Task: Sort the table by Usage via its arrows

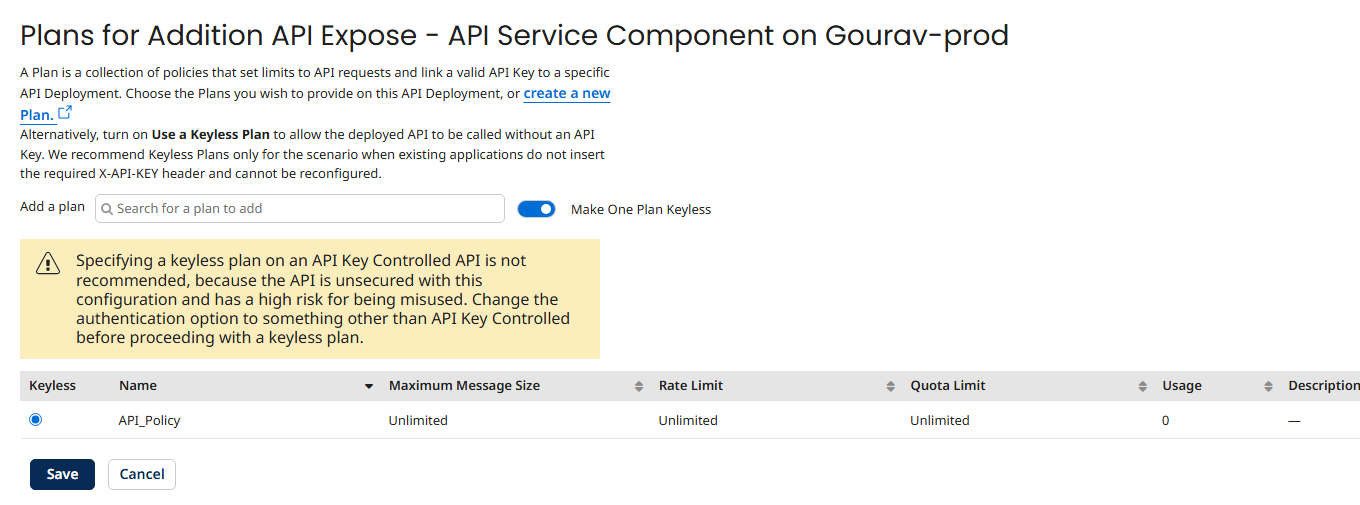Action: [x=1268, y=386]
